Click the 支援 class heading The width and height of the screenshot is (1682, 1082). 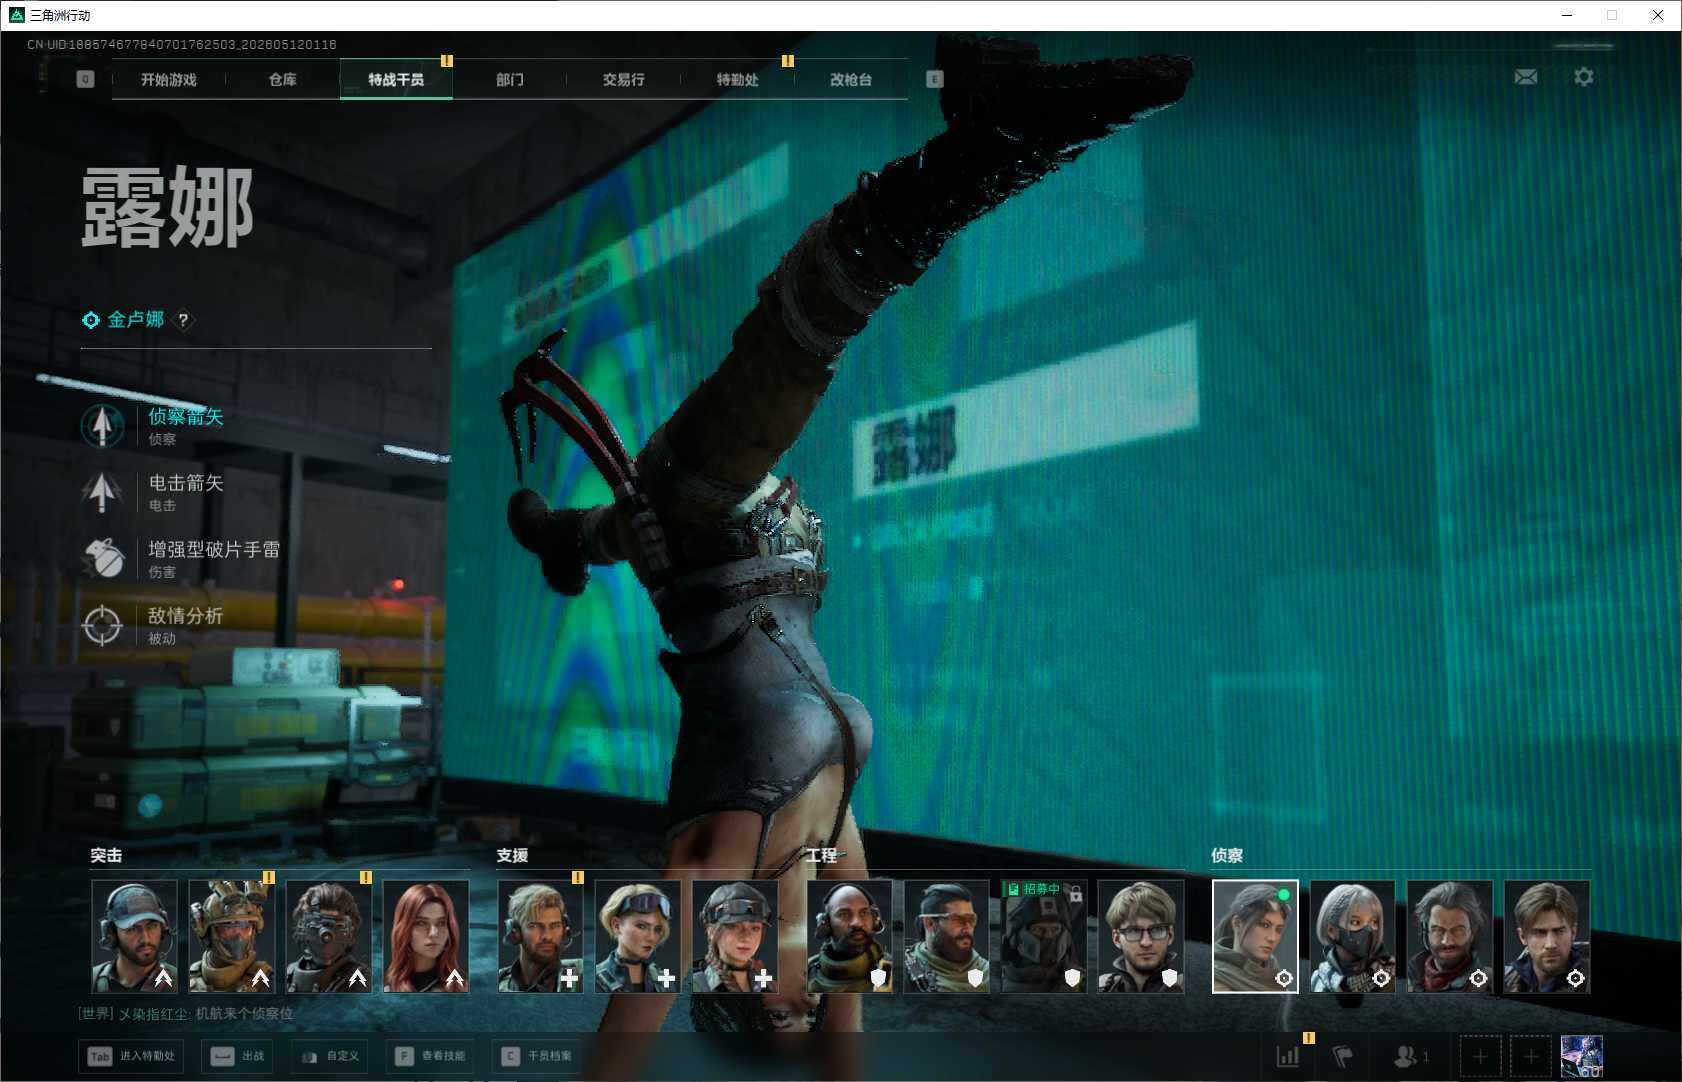(512, 855)
